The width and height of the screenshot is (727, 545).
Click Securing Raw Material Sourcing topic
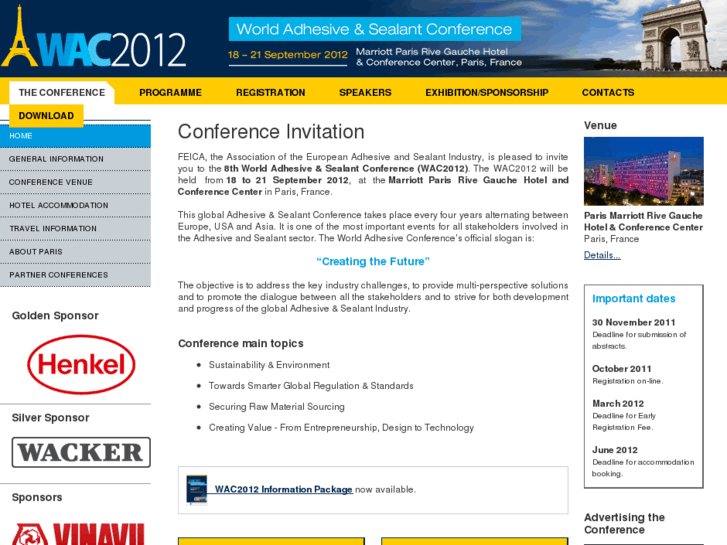point(276,407)
